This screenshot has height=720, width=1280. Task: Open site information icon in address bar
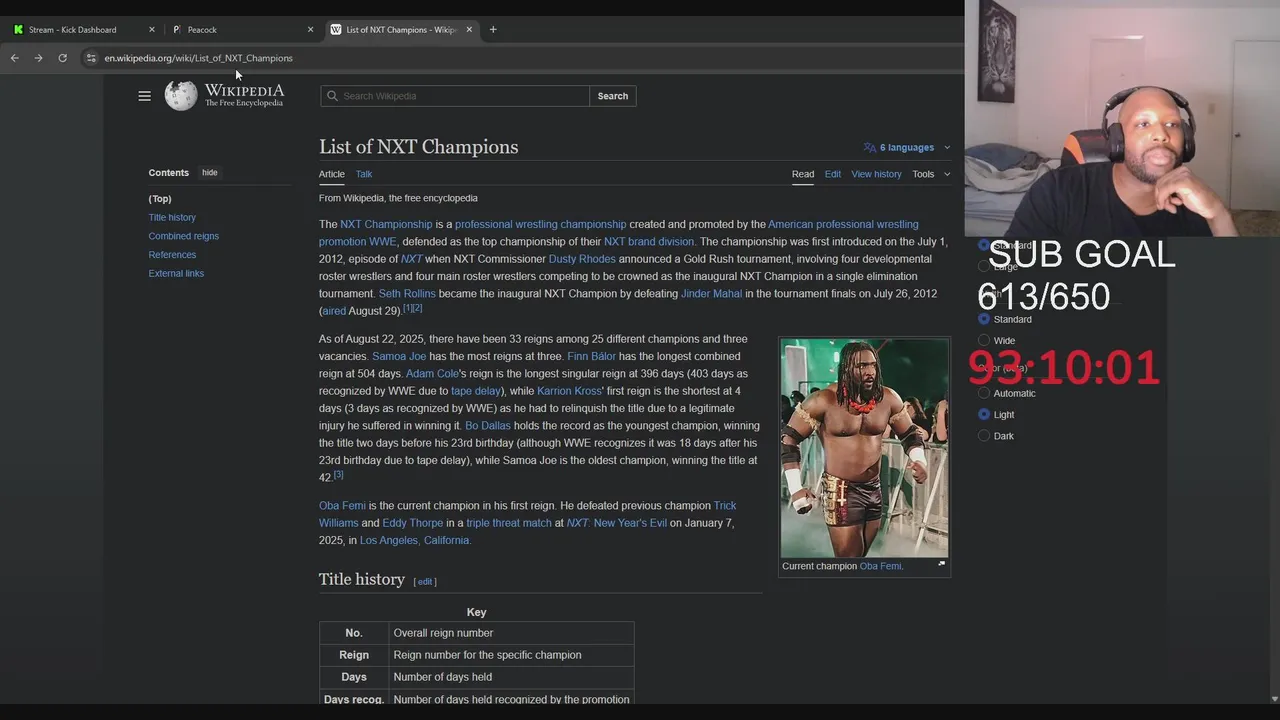pos(91,58)
